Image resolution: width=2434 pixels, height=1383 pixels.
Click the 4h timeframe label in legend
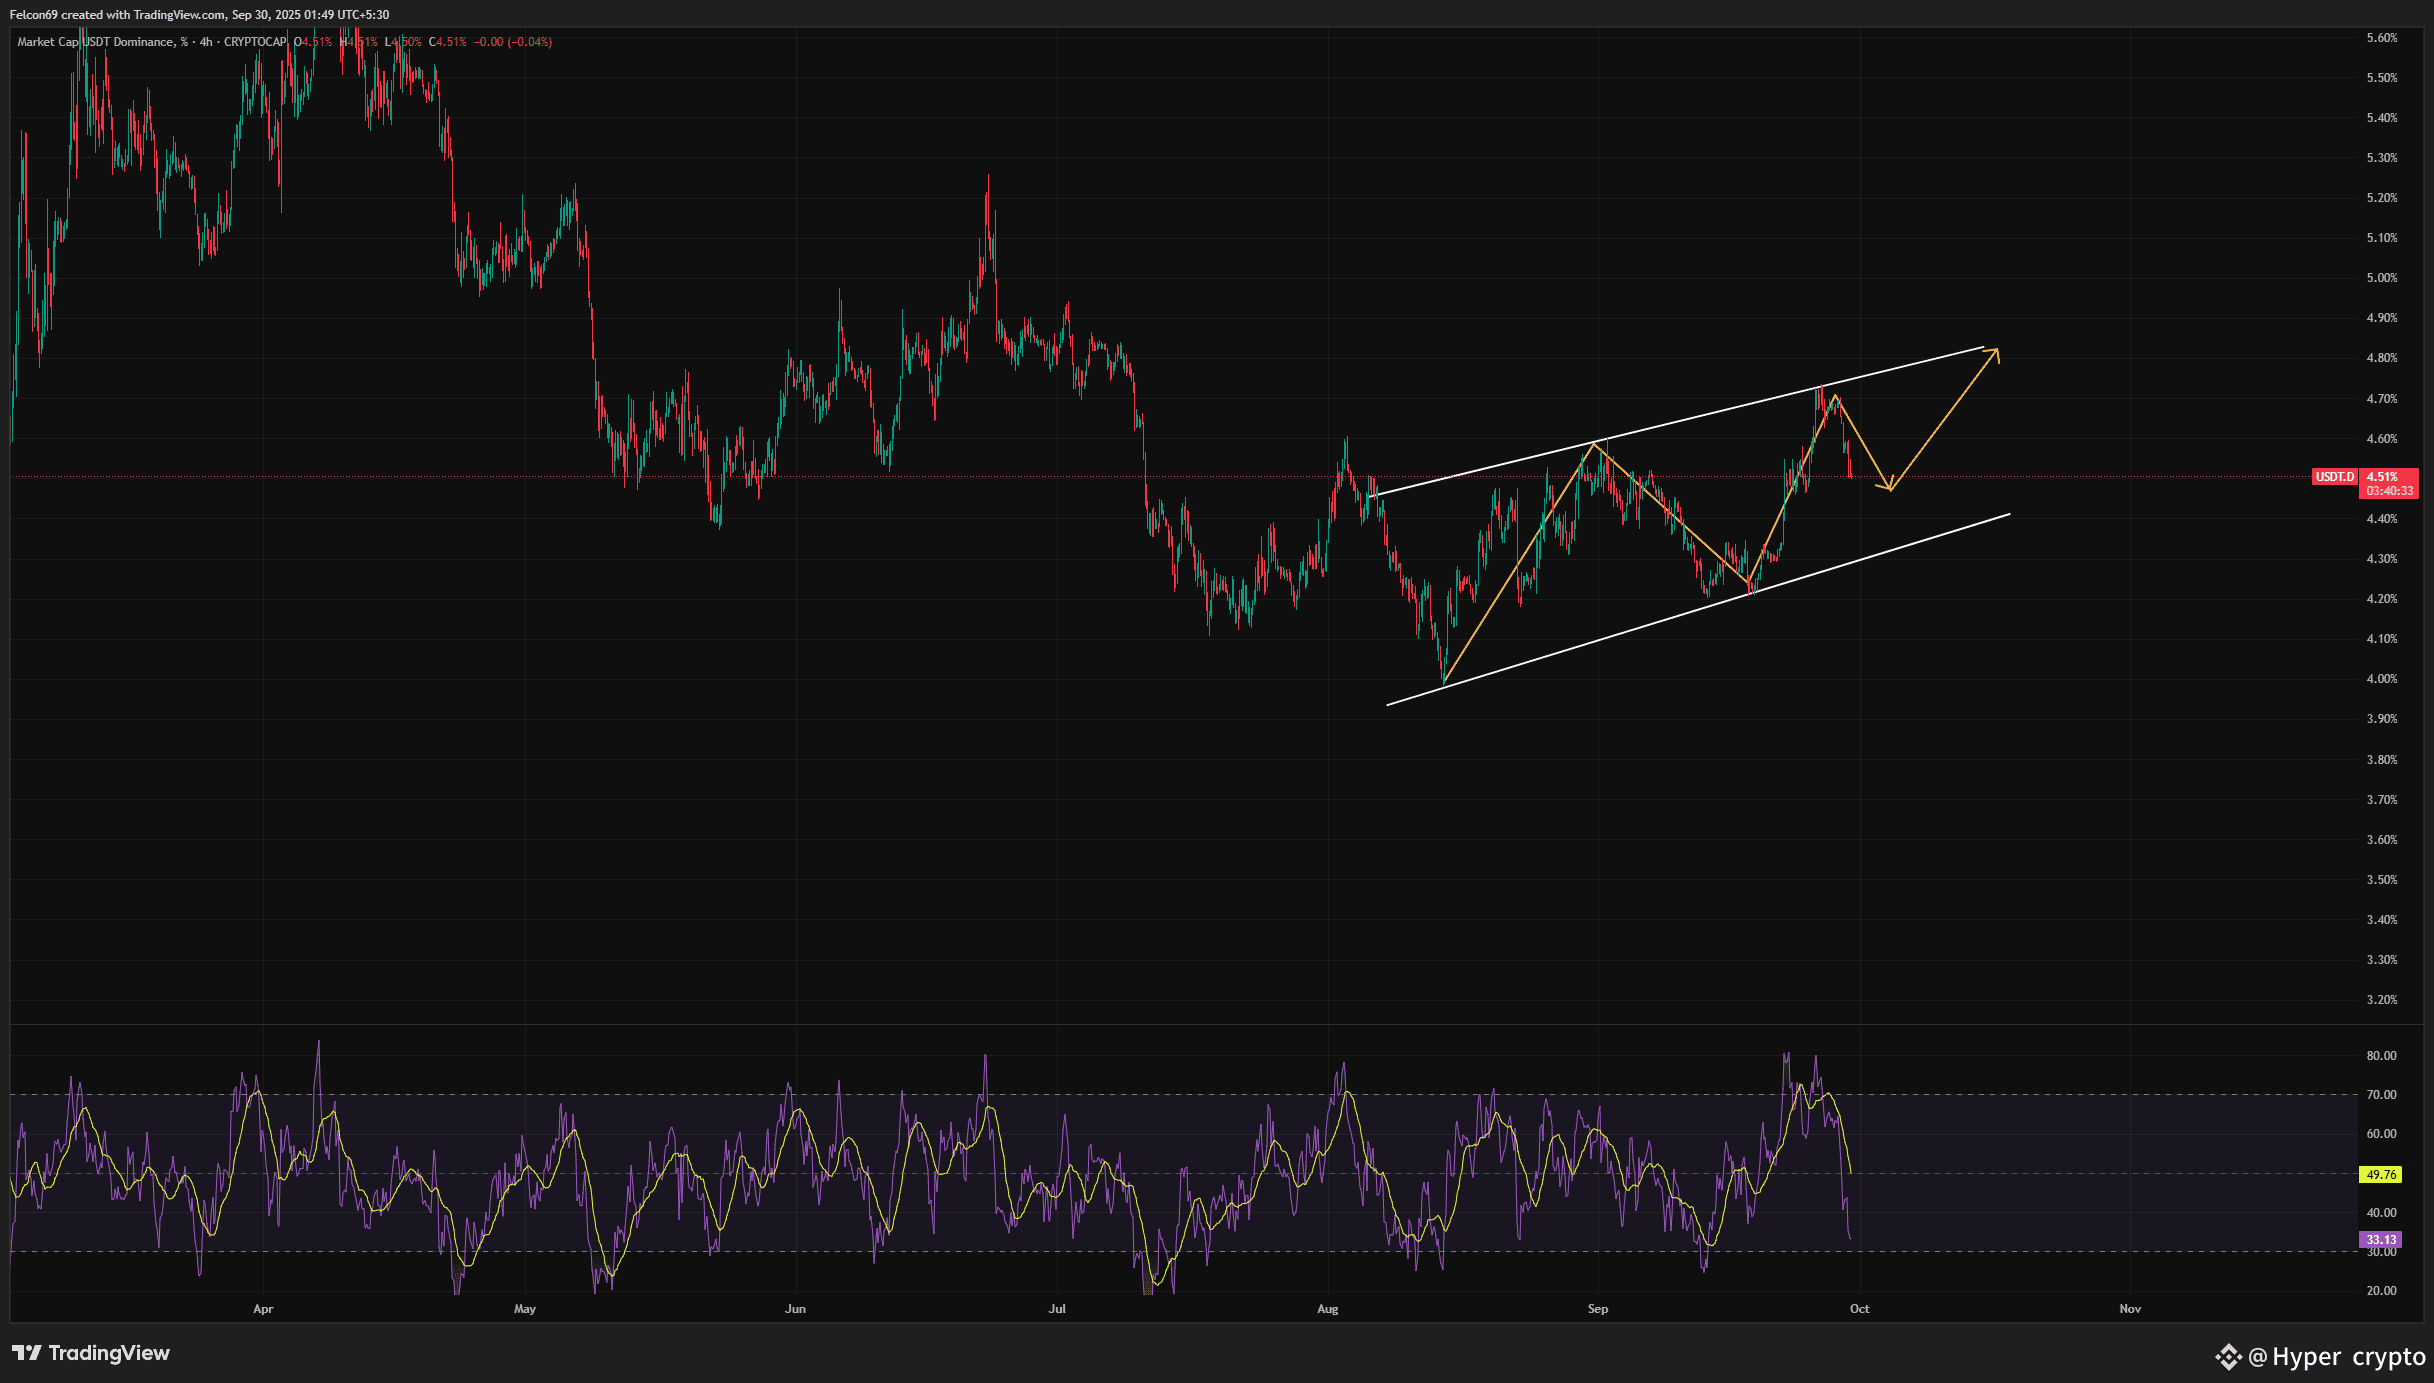206,42
